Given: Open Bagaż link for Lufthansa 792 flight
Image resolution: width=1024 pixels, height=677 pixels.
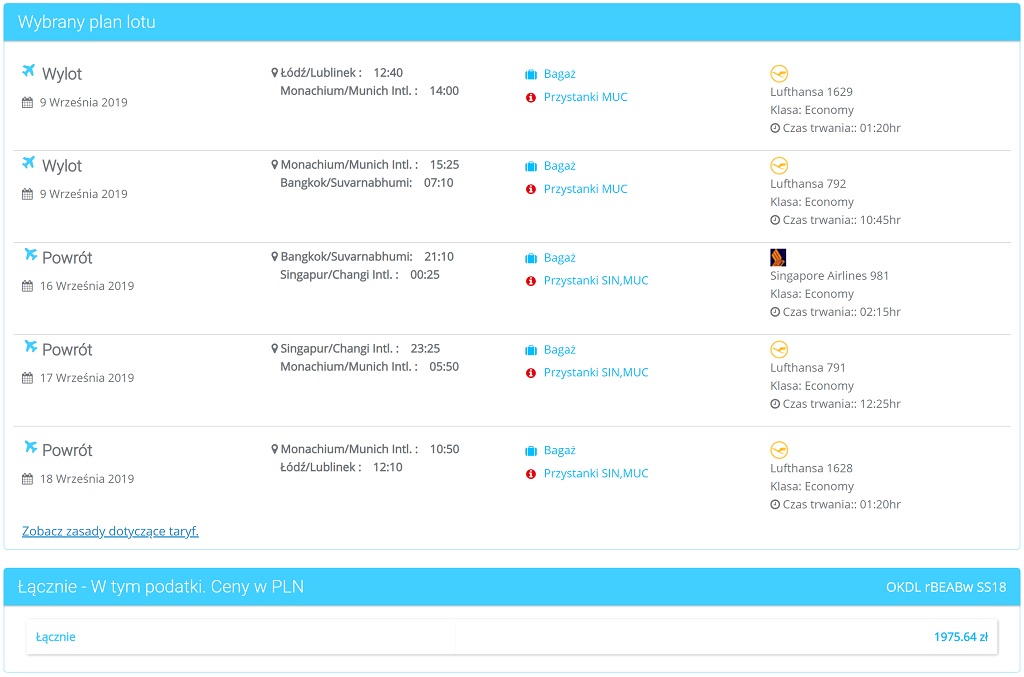Looking at the screenshot, I should tap(560, 166).
